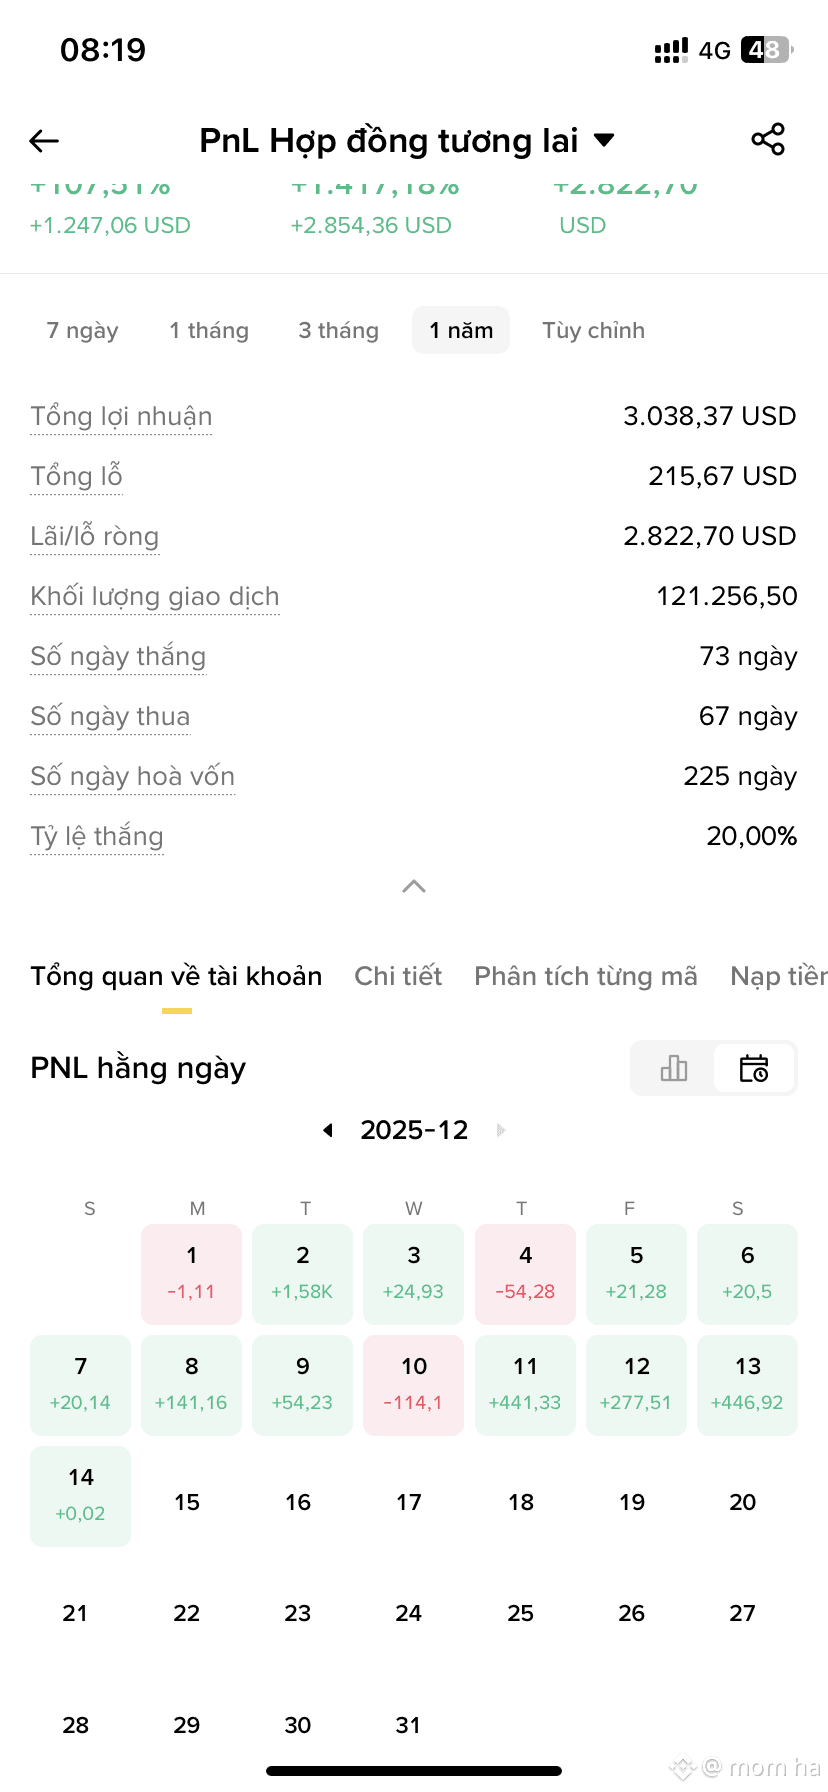Viewport: 828px width, 1792px height.
Task: Select the 1 tháng period
Action: [x=209, y=330]
